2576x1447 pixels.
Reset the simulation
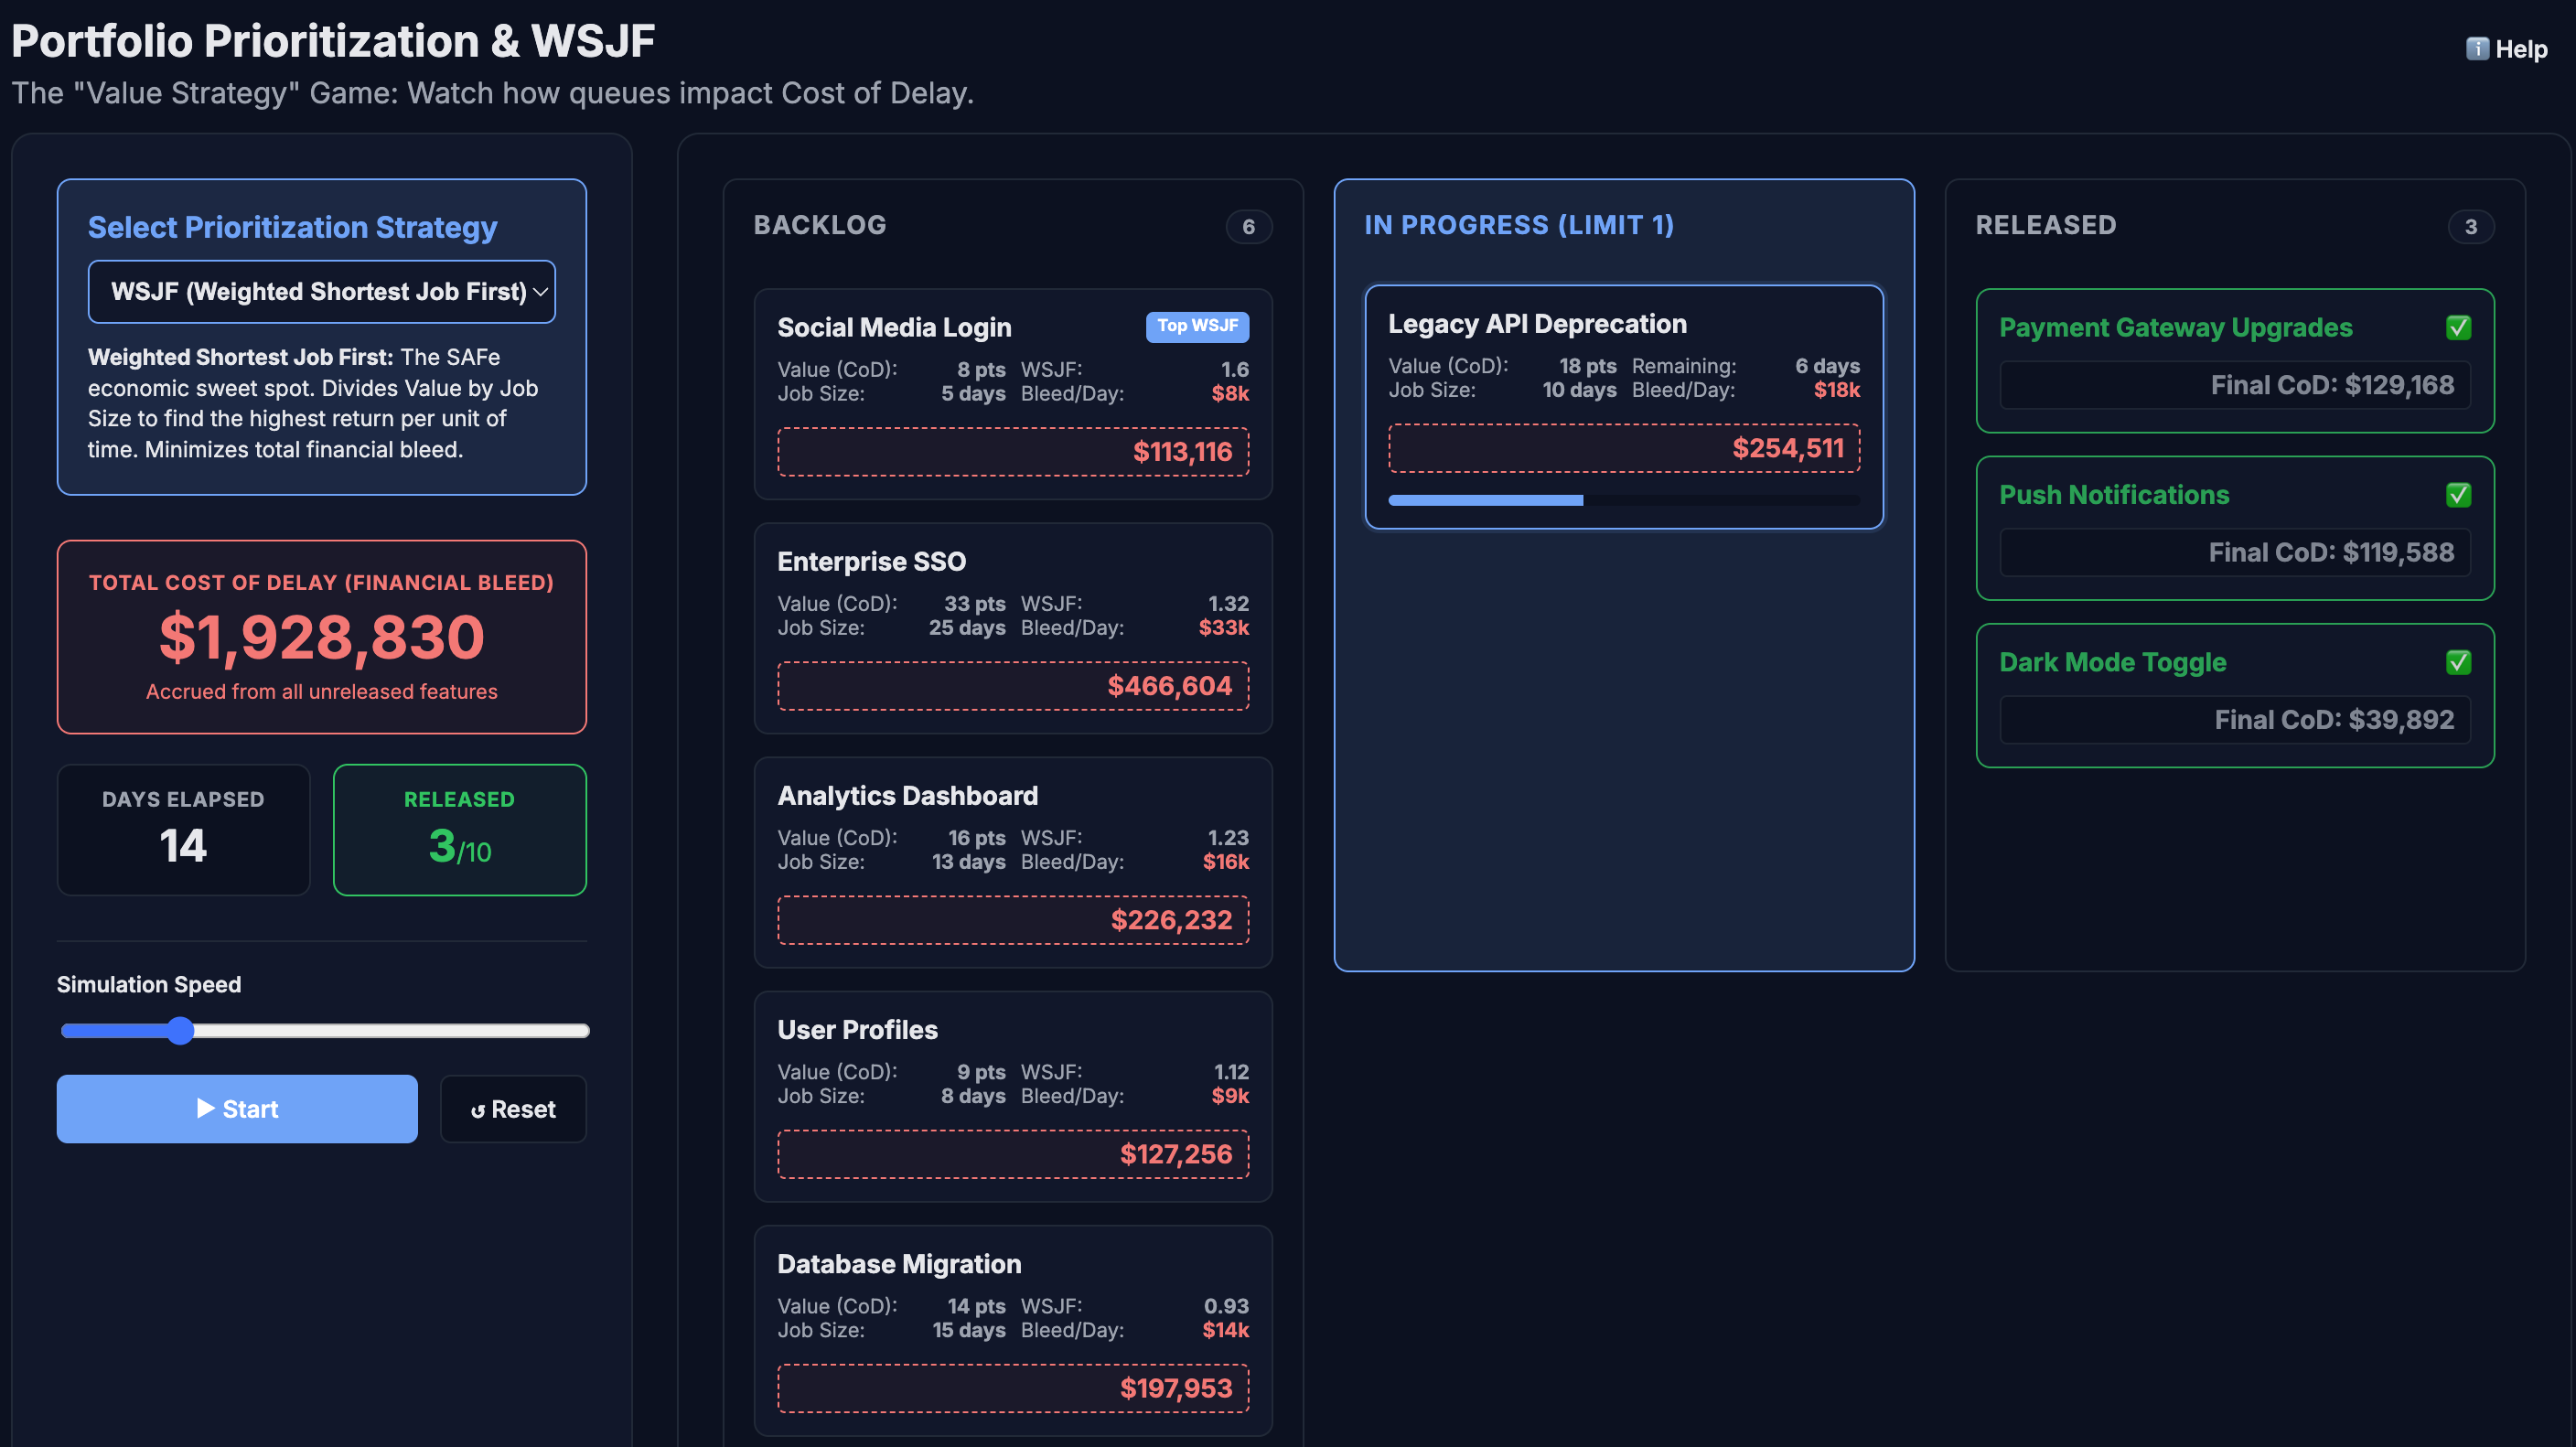(513, 1108)
